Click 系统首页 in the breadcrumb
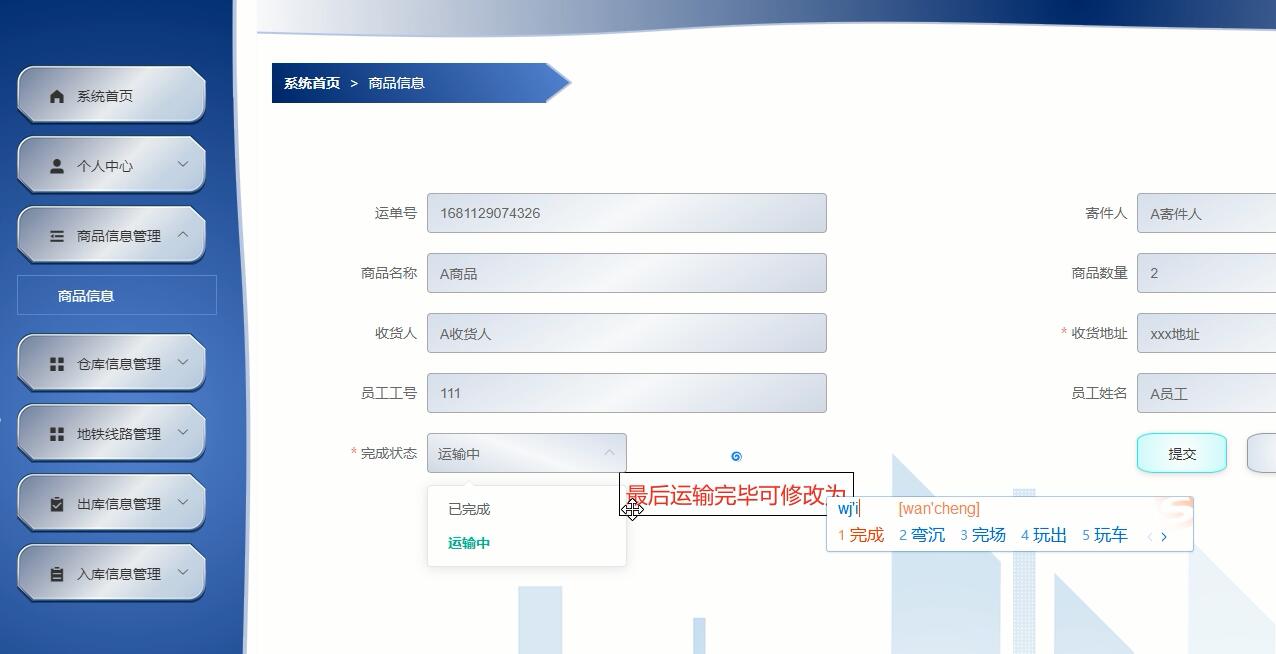This screenshot has width=1276, height=654. [312, 83]
